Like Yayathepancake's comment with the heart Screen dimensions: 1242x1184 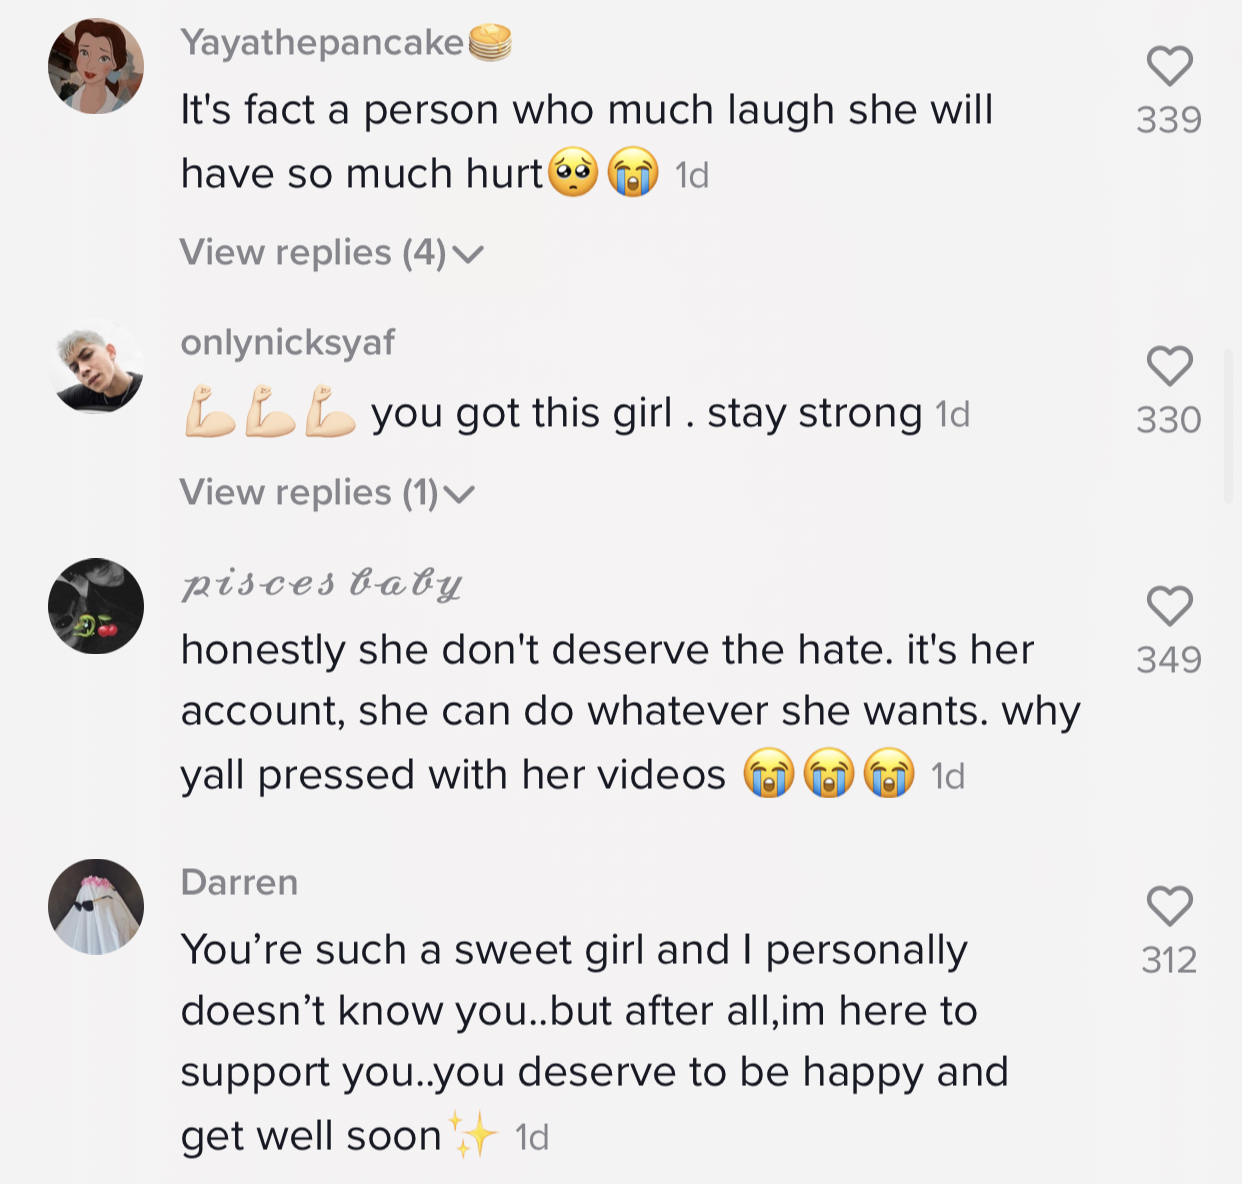[x=1168, y=67]
